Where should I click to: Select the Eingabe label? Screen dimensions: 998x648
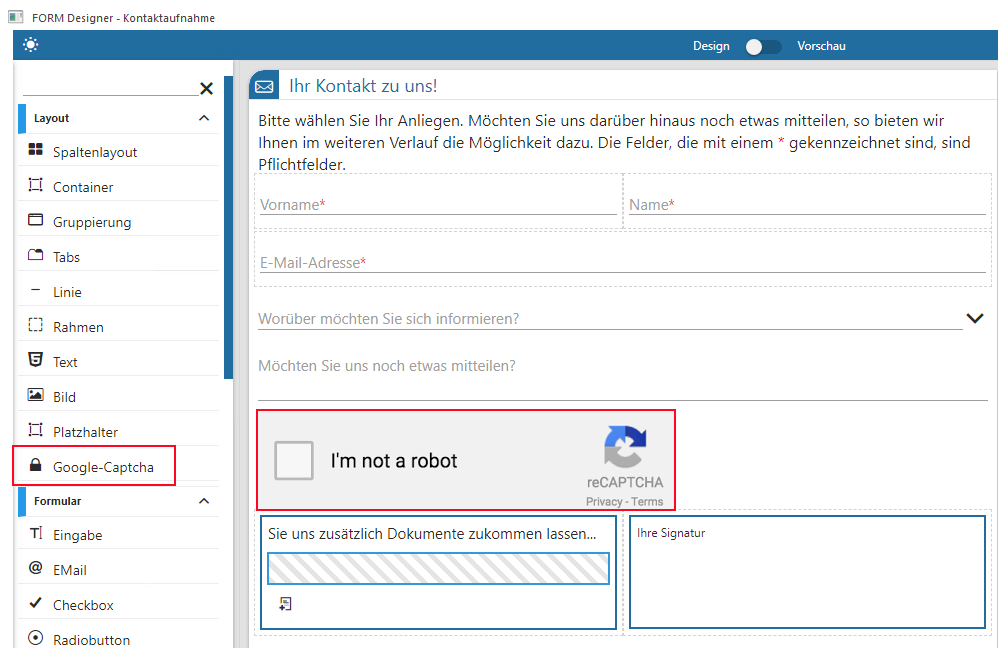point(77,535)
